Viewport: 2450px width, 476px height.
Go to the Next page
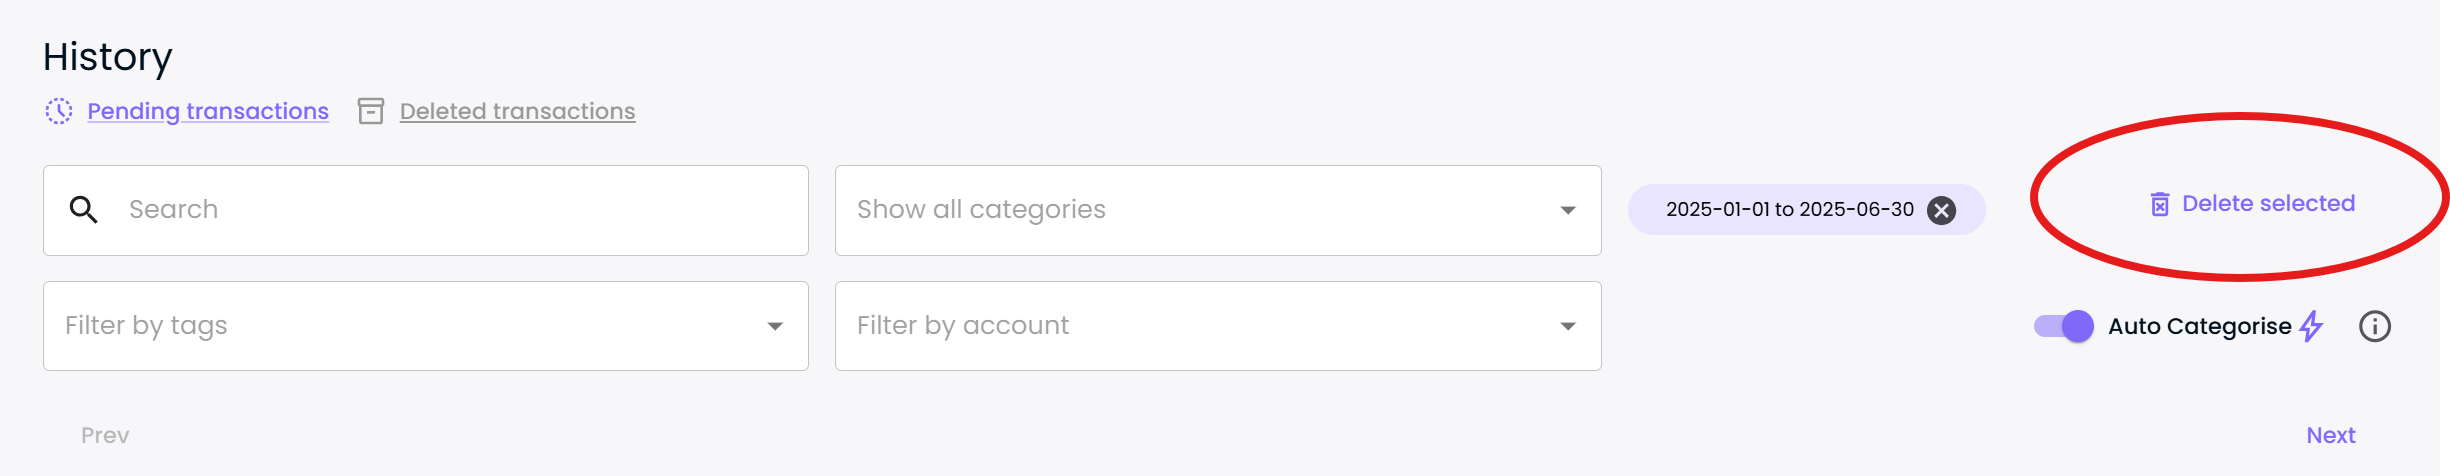2331,435
